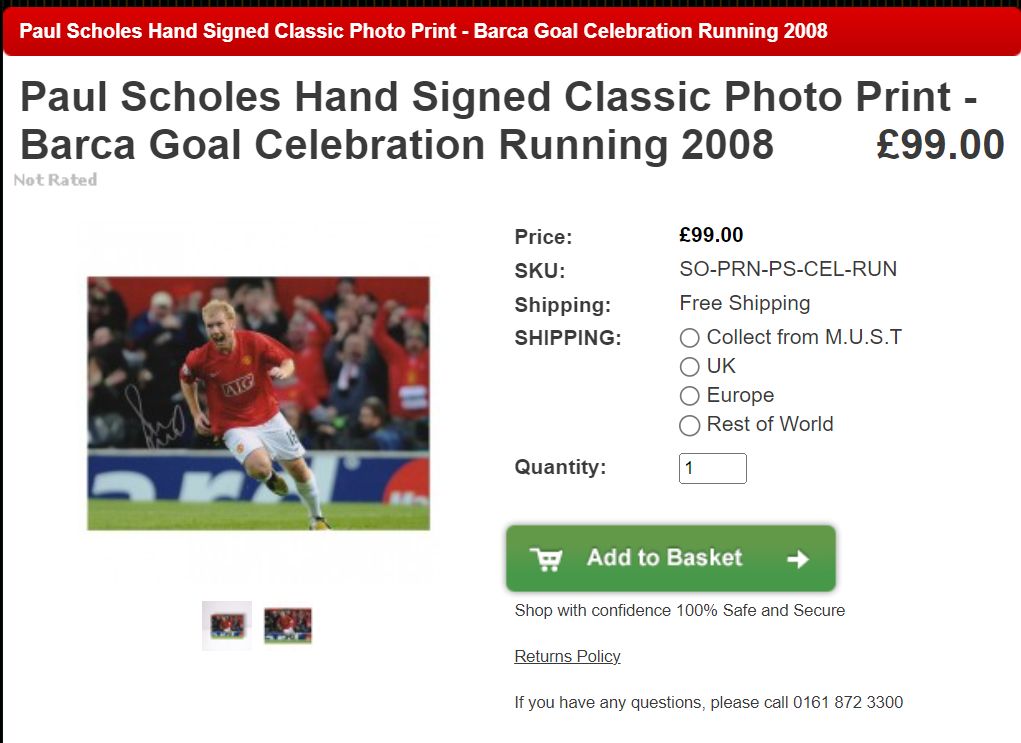View the second product thumbnail
The height and width of the screenshot is (743, 1021).
click(x=288, y=626)
